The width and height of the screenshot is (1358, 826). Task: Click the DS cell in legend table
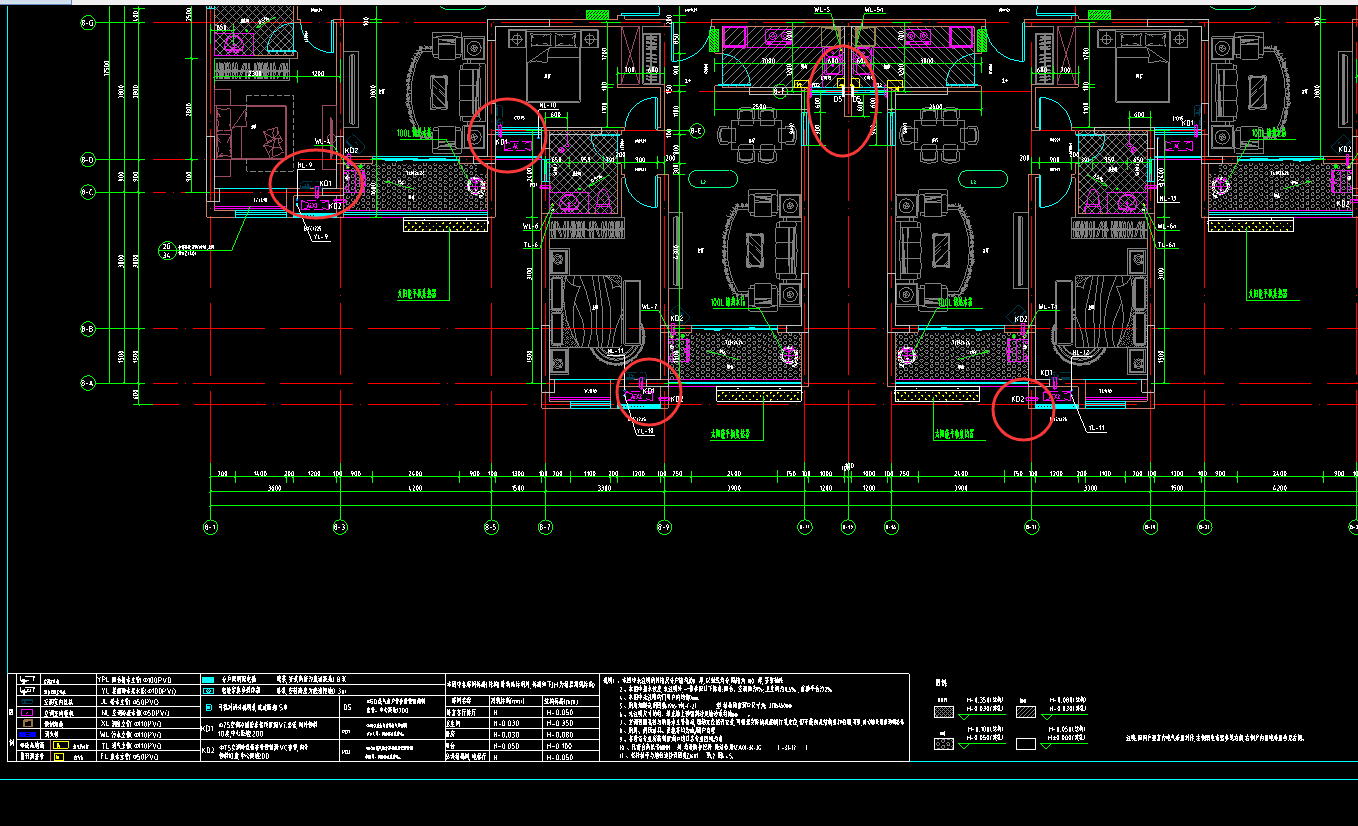(x=348, y=707)
